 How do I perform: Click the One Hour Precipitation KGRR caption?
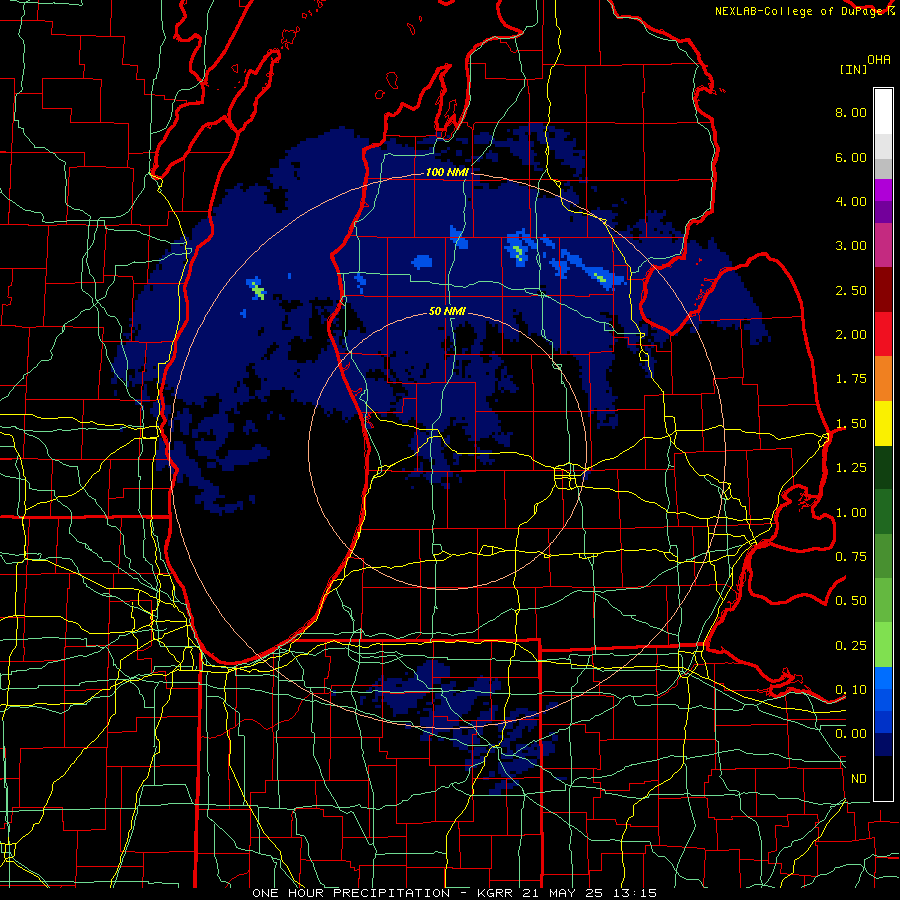point(454,893)
